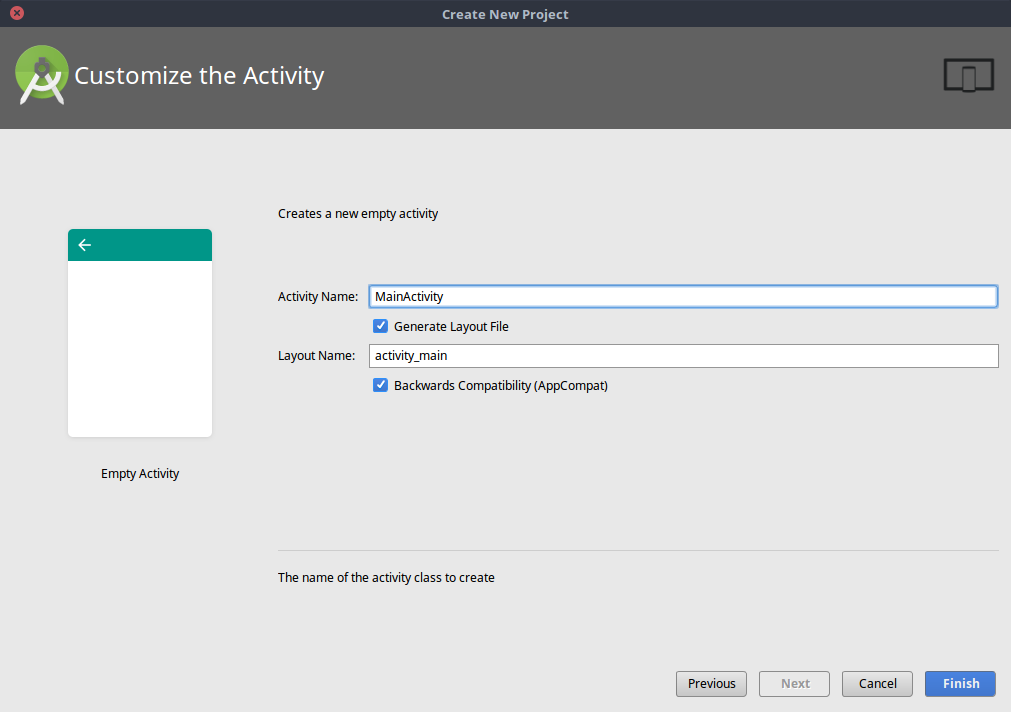Viewport: 1011px width, 712px height.
Task: Click the "Activity Name:" field label
Action: click(x=317, y=297)
